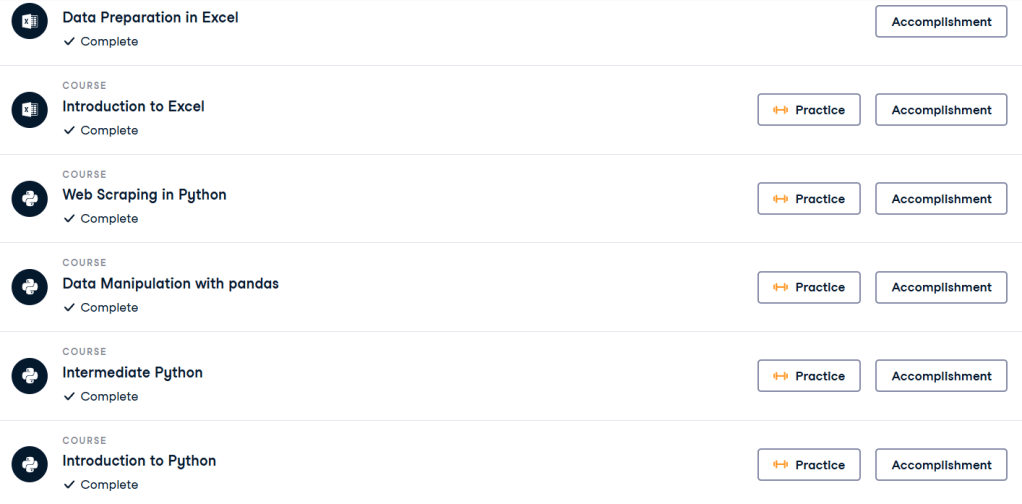Click Python icon beside Web Scraping in Python

[30, 198]
